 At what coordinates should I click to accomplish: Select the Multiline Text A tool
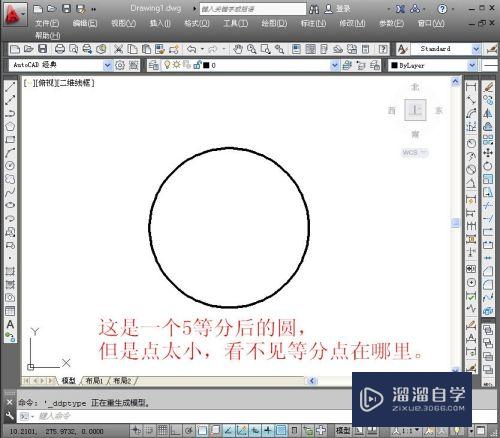click(x=10, y=324)
